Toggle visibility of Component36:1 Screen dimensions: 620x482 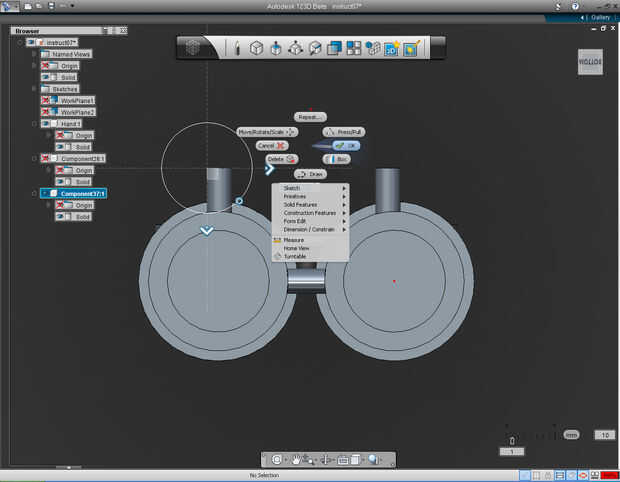[46, 158]
